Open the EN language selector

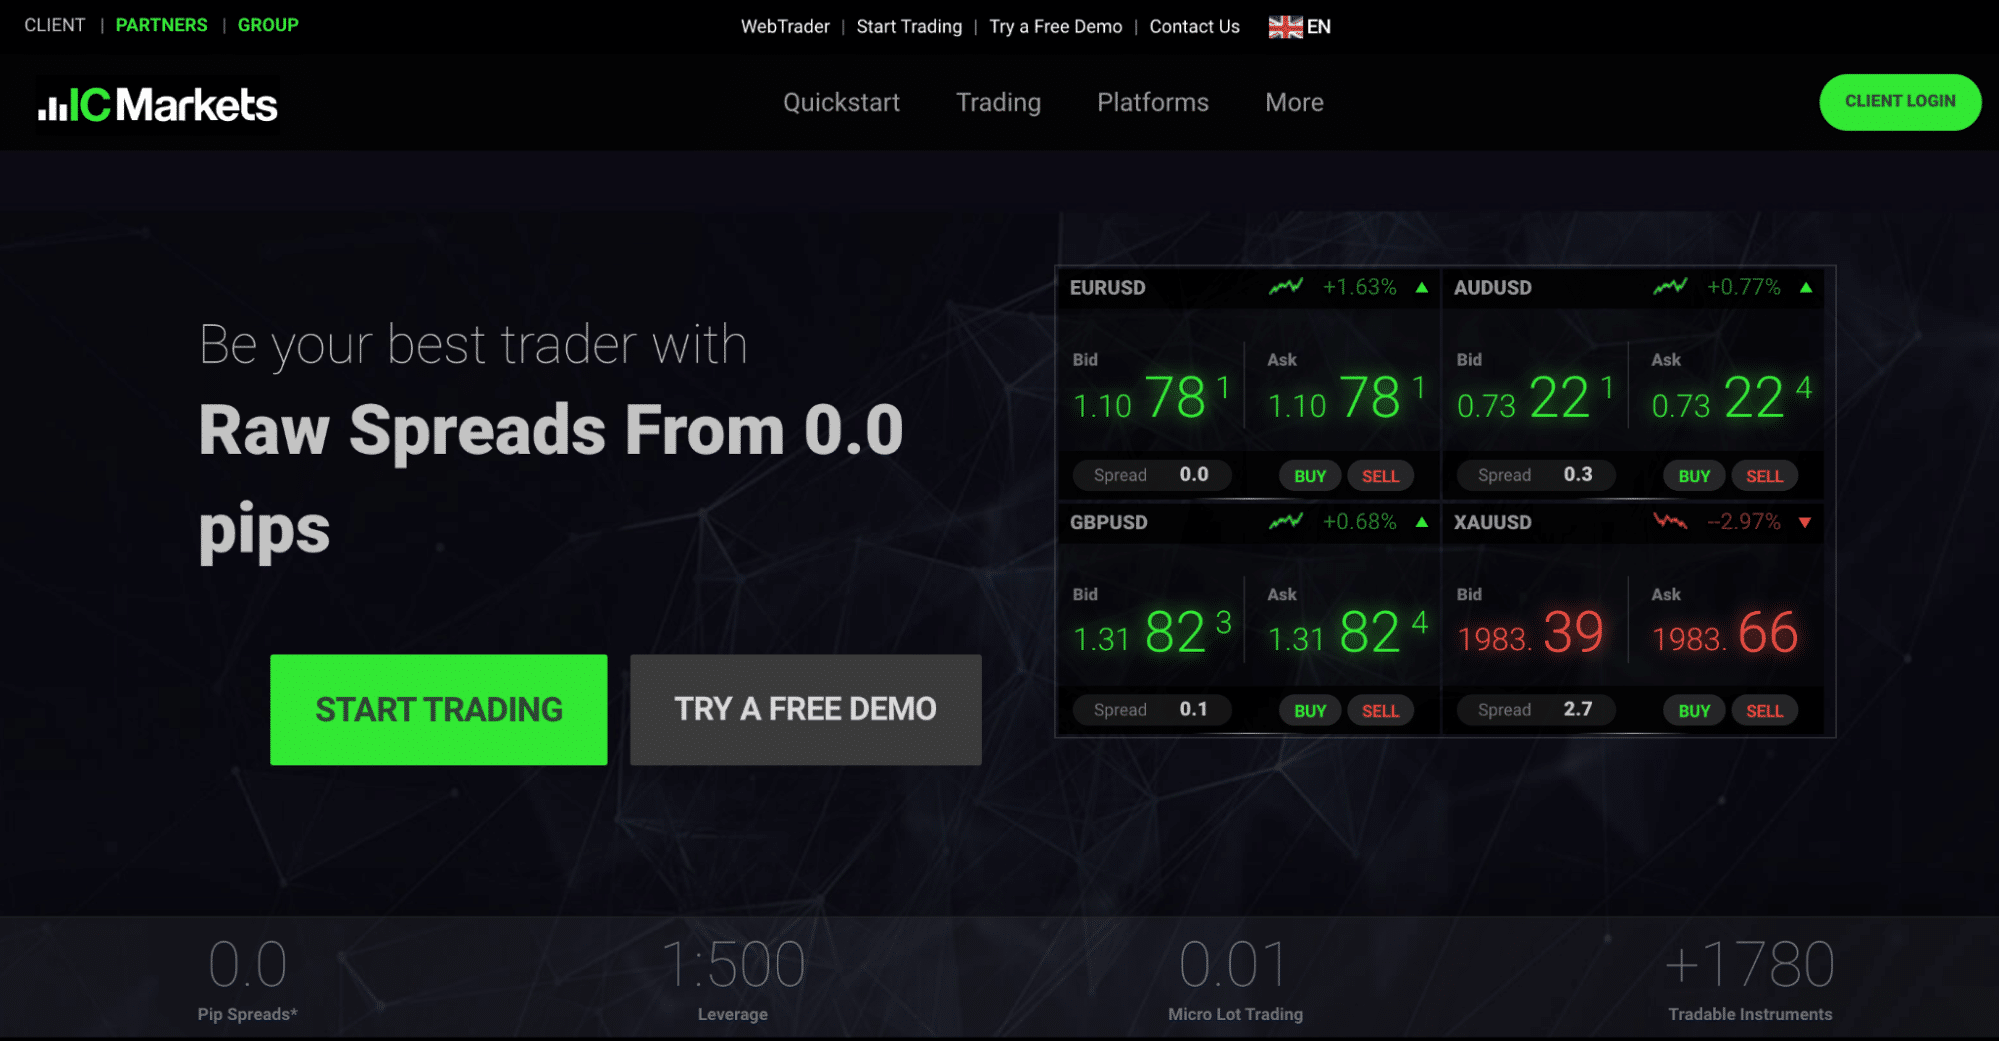(x=1319, y=27)
